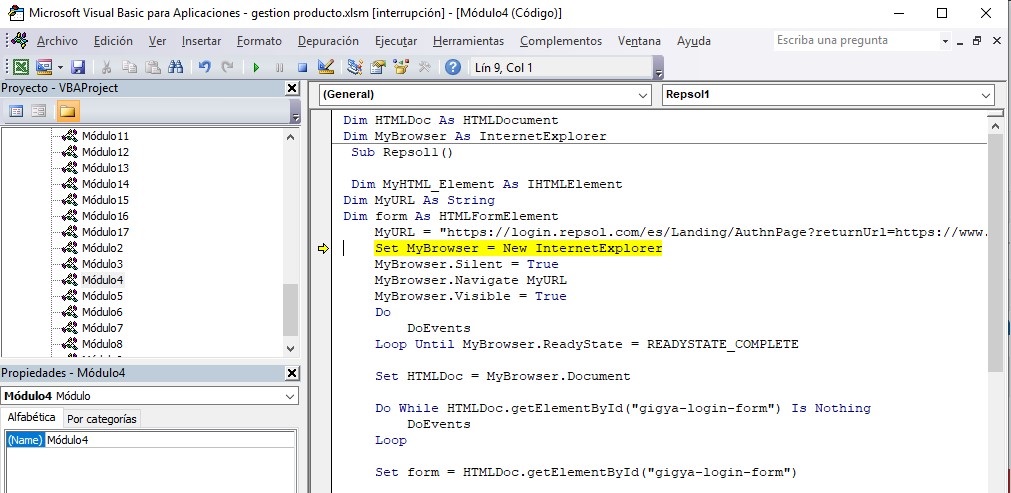Select Módulo17 in the project tree

tap(105, 232)
